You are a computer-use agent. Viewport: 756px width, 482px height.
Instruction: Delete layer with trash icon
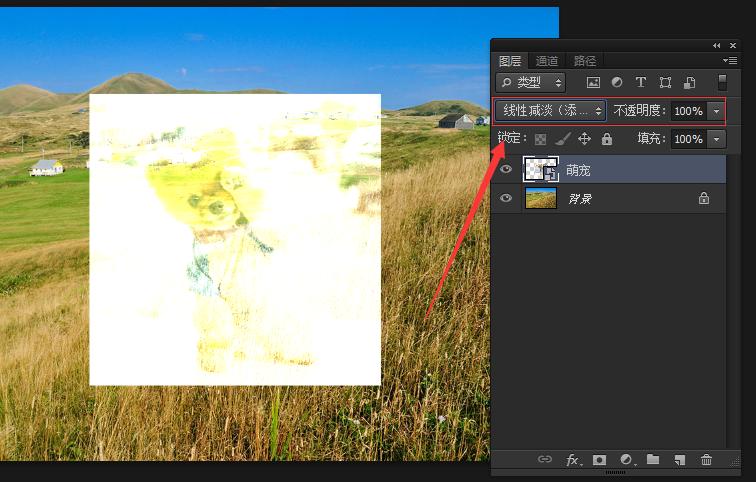click(x=706, y=459)
